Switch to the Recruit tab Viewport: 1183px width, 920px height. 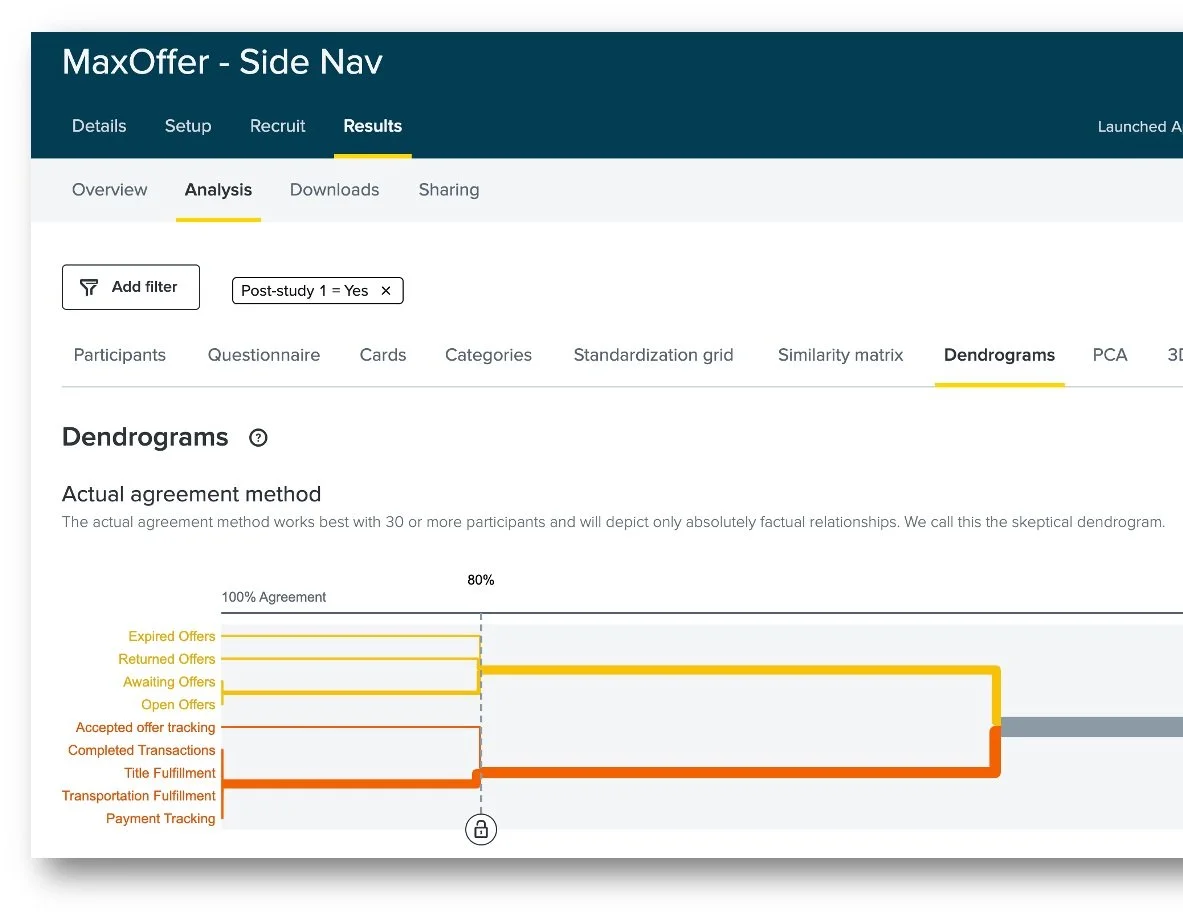click(x=278, y=126)
